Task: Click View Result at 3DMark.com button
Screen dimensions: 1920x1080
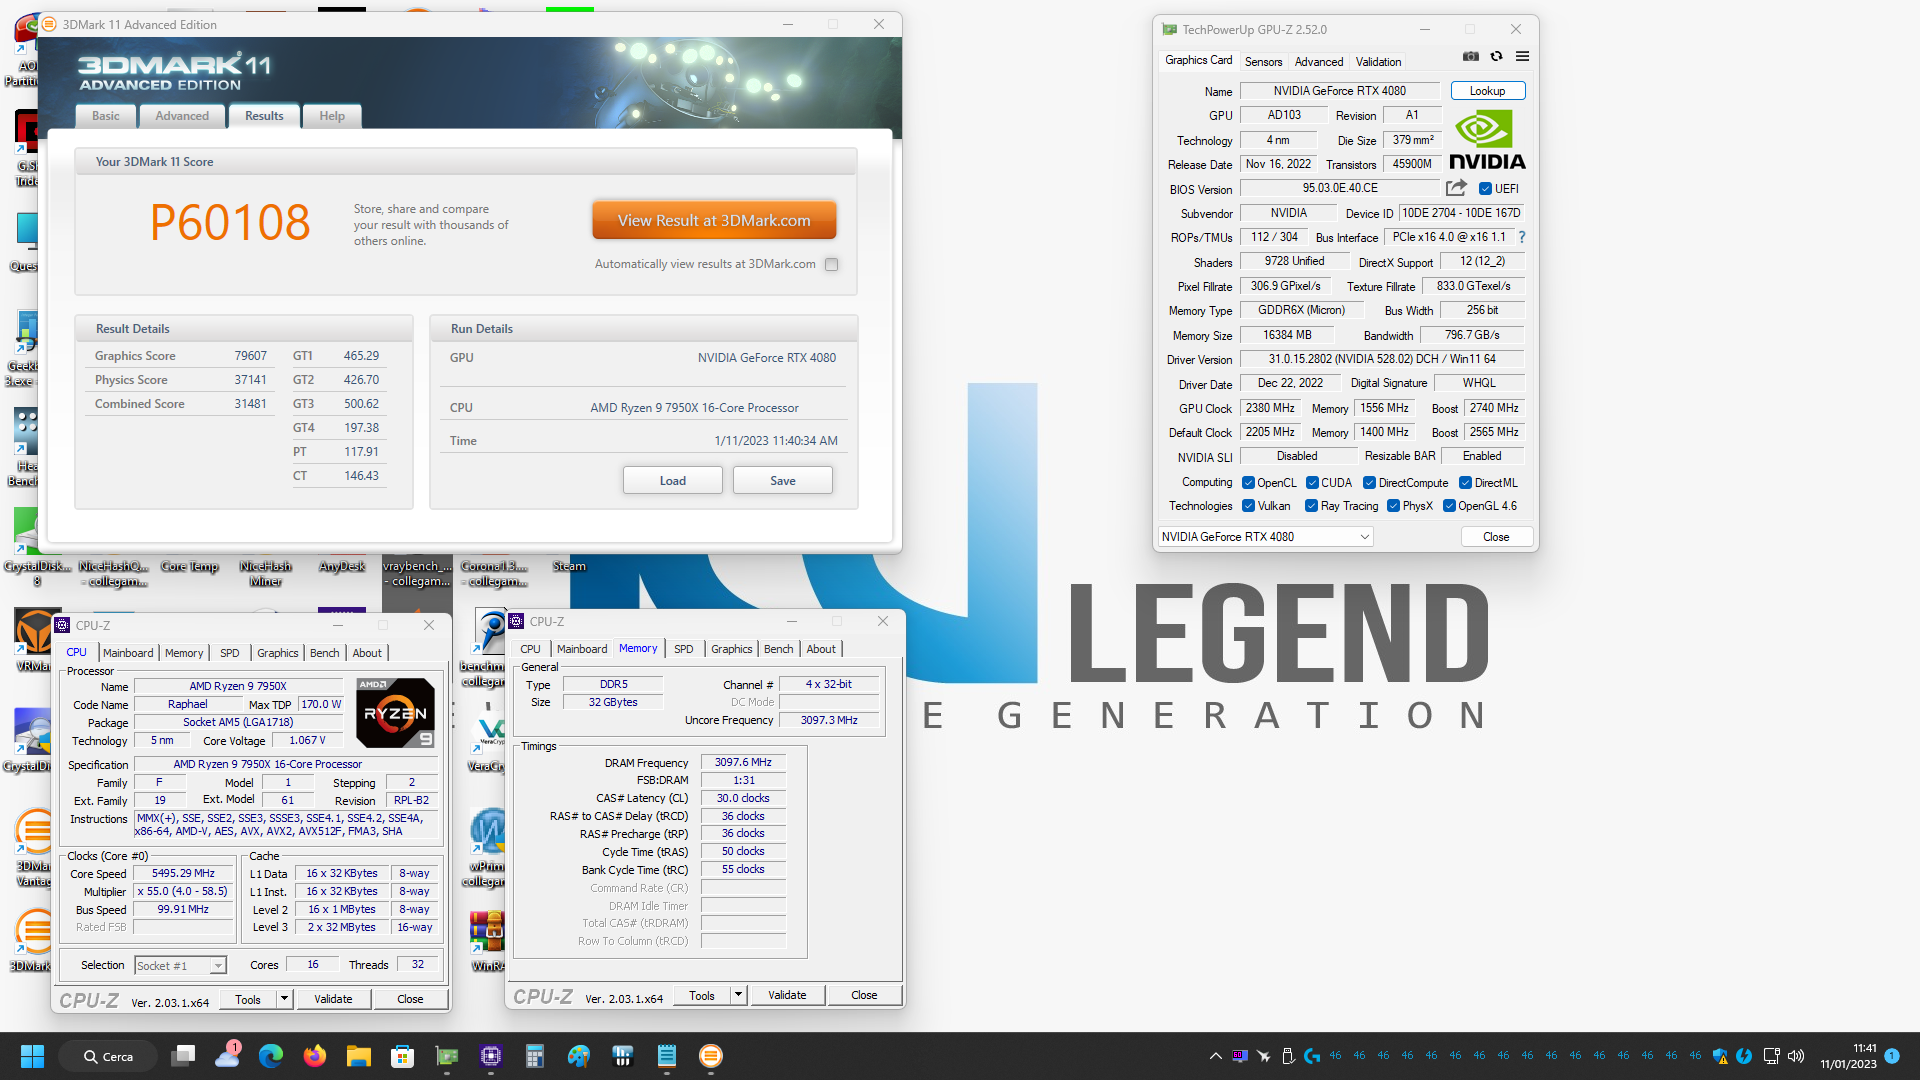Action: pyautogui.click(x=714, y=220)
